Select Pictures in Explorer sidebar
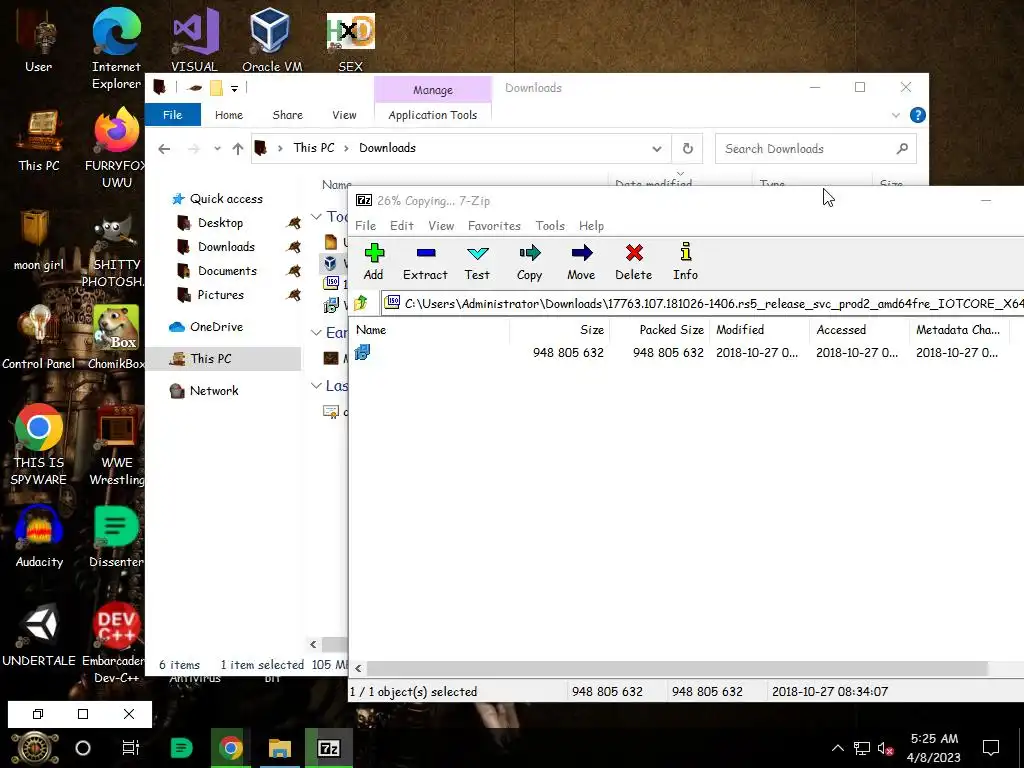 point(220,295)
